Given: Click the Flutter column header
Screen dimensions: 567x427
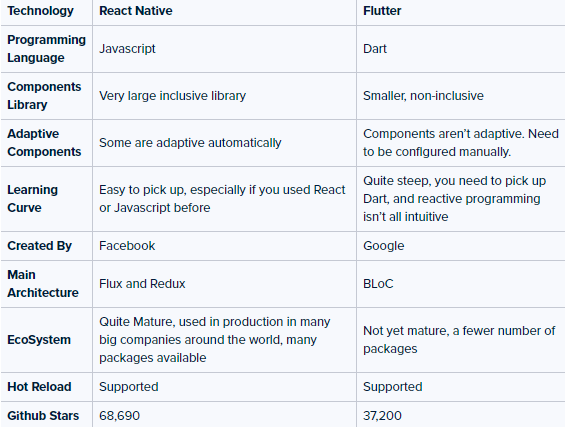Looking at the screenshot, I should [x=382, y=11].
